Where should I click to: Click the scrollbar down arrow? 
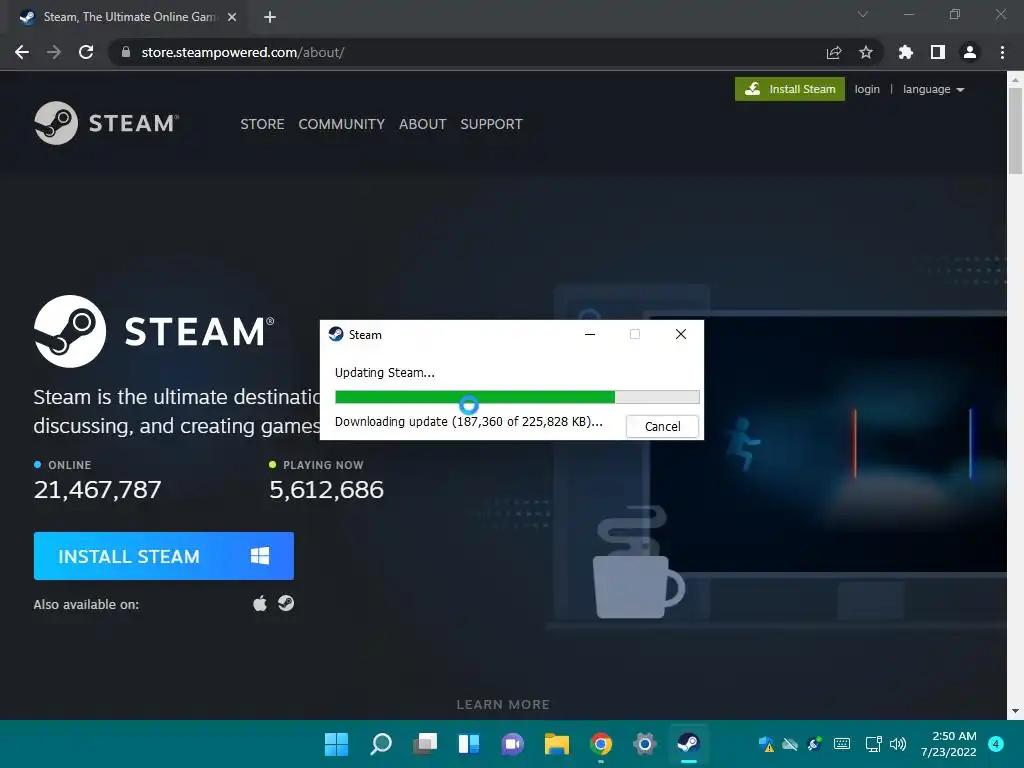tap(1015, 711)
